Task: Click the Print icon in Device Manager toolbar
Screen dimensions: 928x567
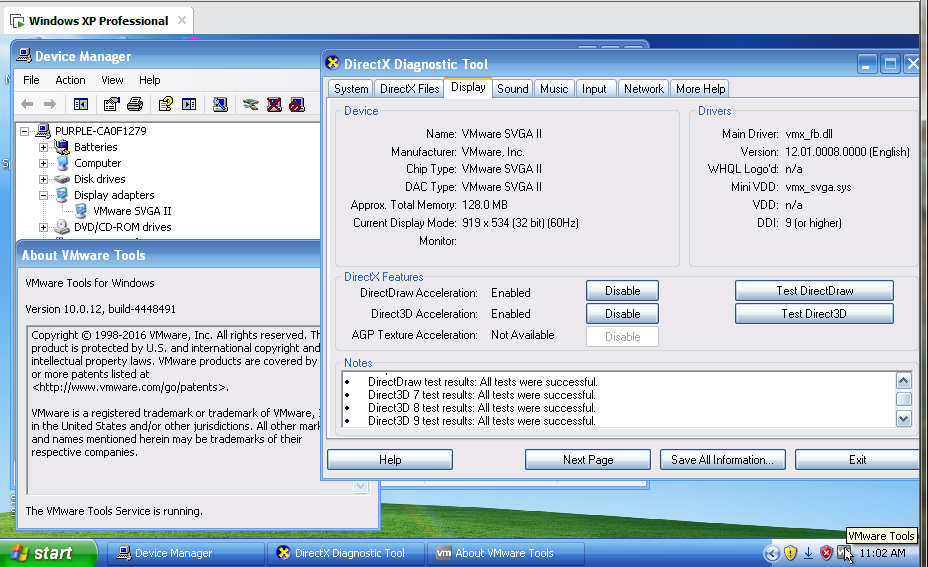Action: coord(135,105)
